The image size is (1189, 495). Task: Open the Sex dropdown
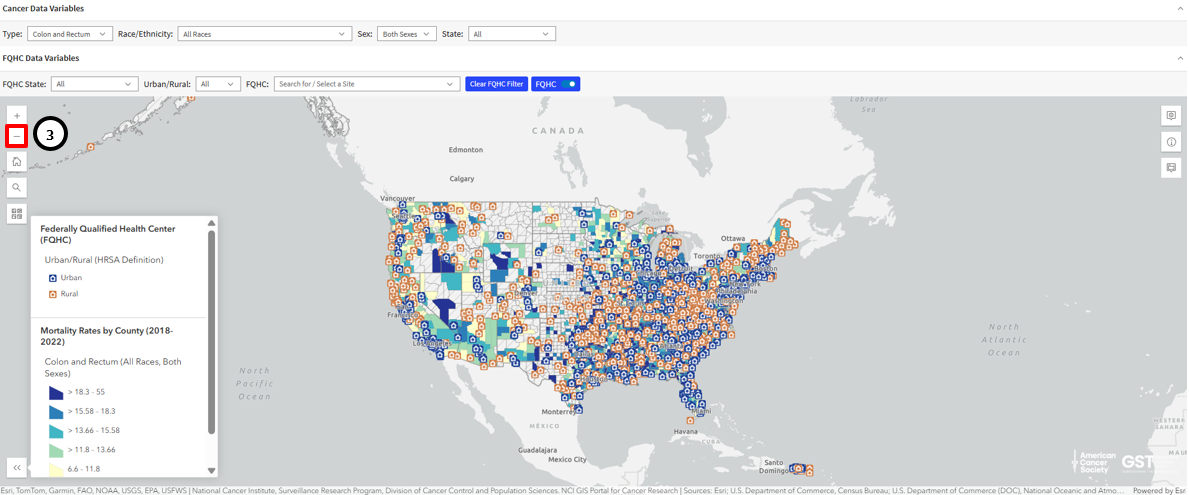pos(406,34)
